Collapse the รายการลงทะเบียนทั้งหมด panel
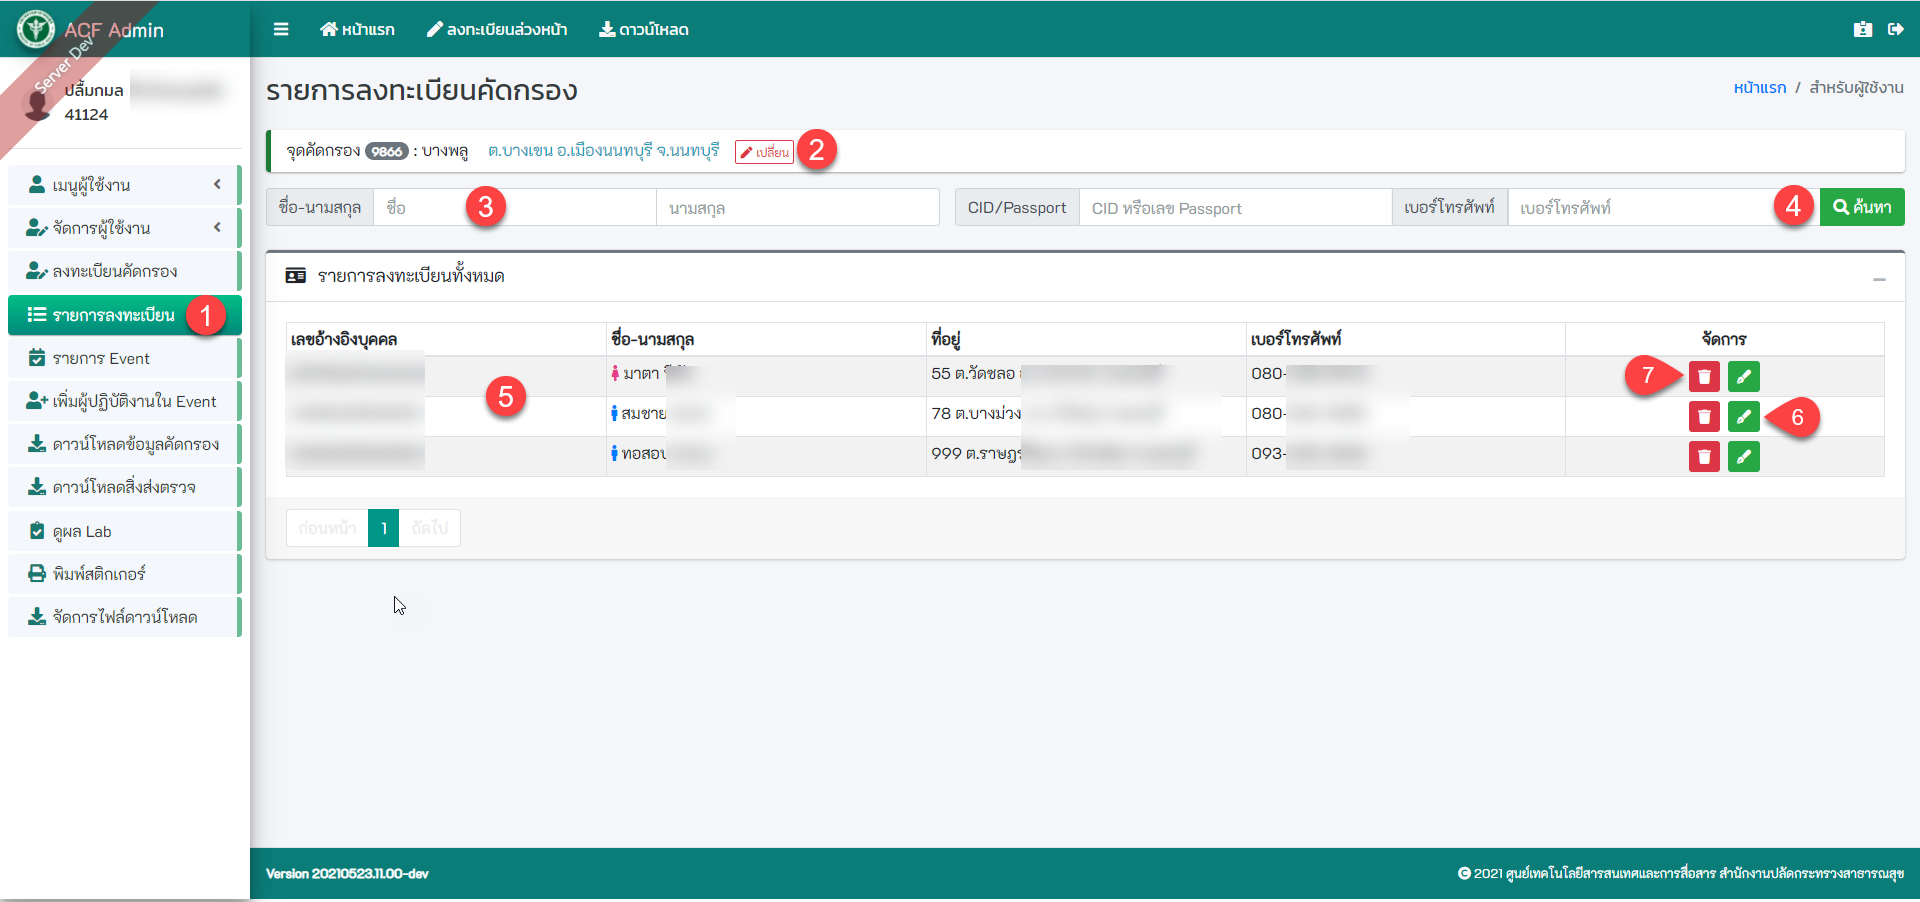This screenshot has width=1920, height=902. pyautogui.click(x=1879, y=279)
